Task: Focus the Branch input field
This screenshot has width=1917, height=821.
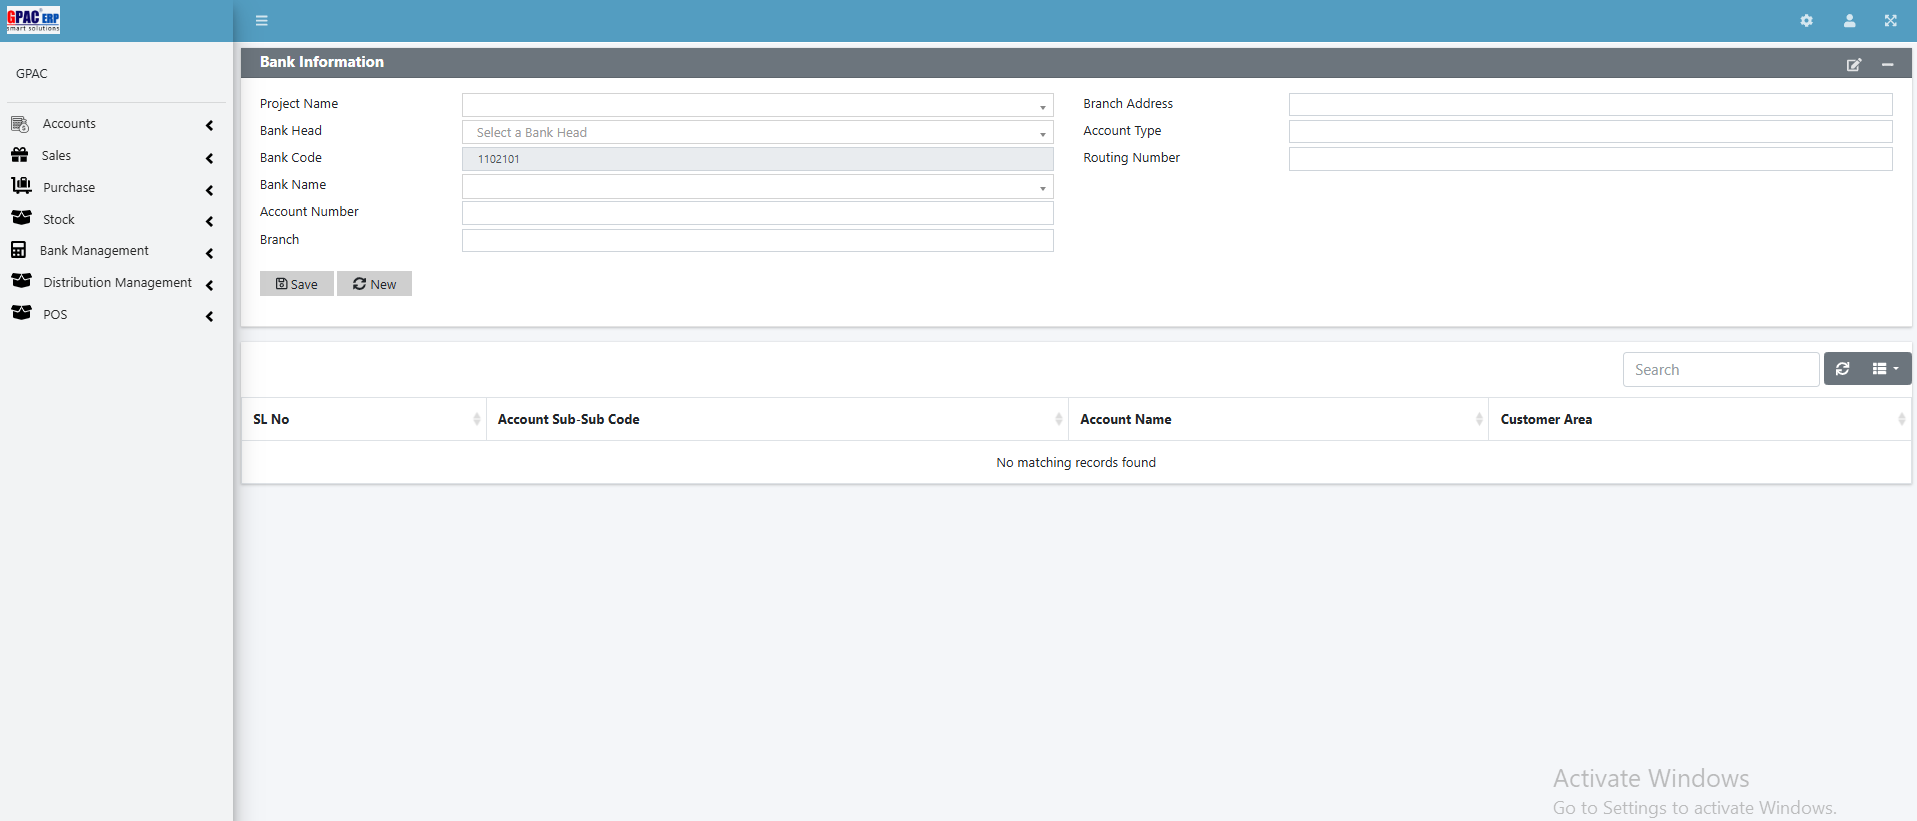Action: pyautogui.click(x=757, y=240)
